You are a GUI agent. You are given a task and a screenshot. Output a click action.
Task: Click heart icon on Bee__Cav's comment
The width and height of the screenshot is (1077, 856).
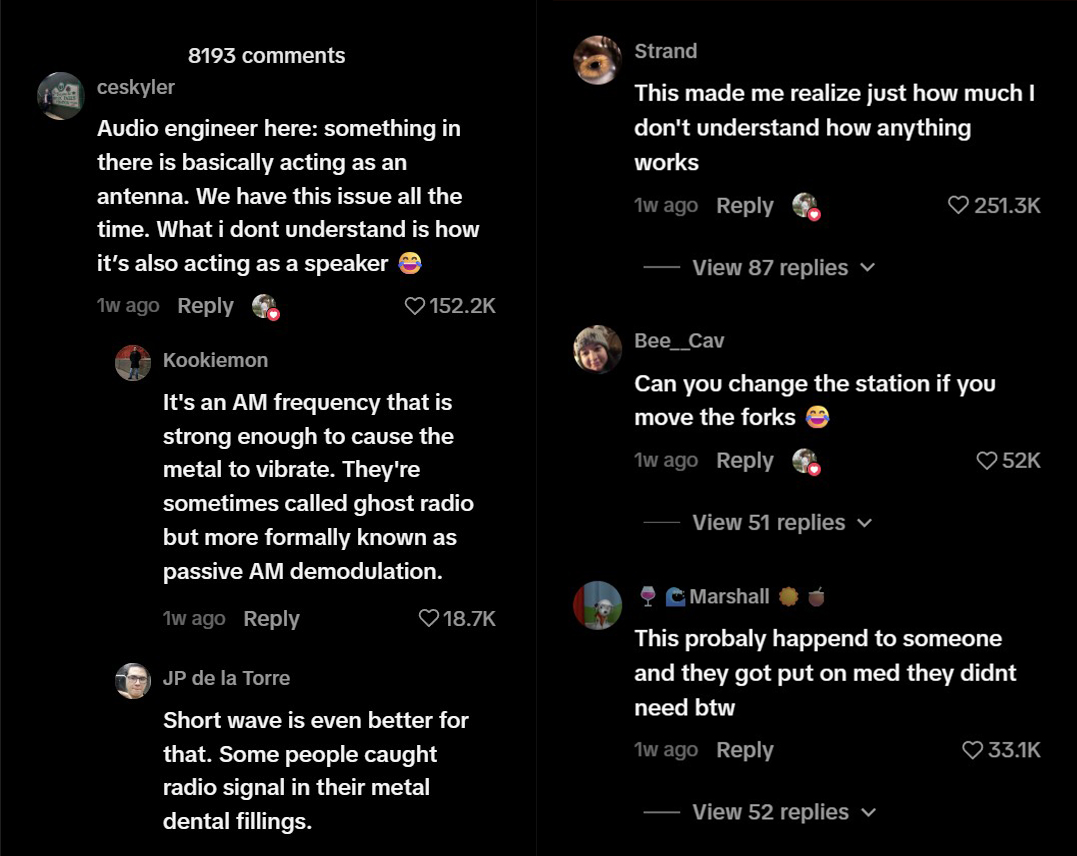[986, 461]
